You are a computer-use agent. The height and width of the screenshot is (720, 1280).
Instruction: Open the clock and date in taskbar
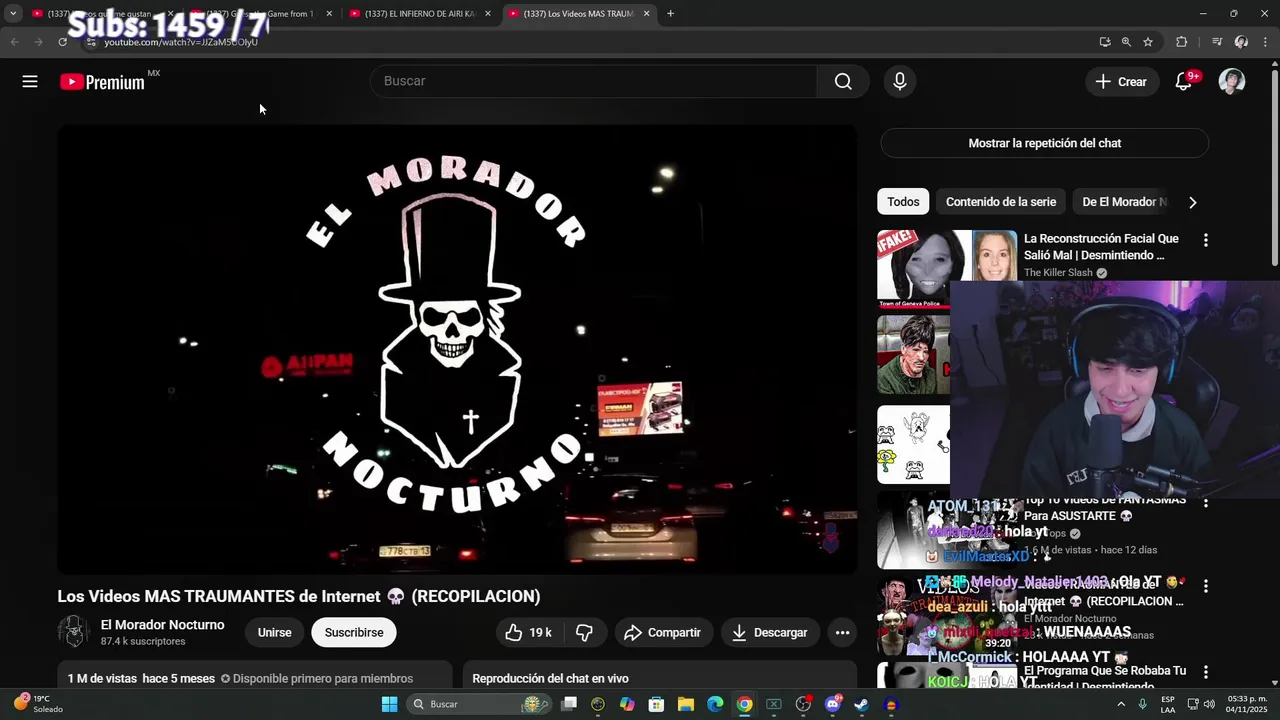[x=1247, y=704]
